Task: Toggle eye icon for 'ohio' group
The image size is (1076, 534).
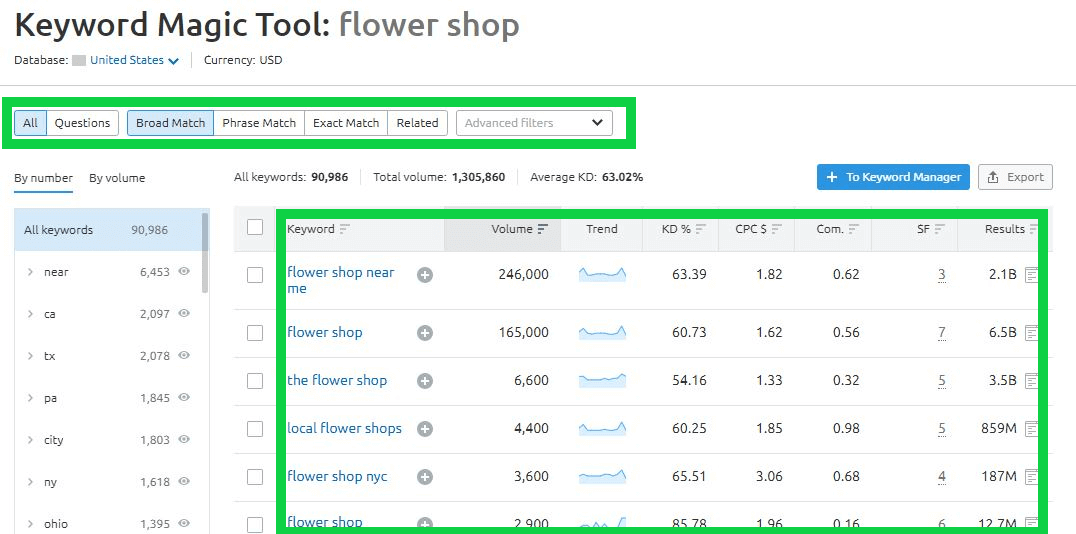Action: coord(184,523)
